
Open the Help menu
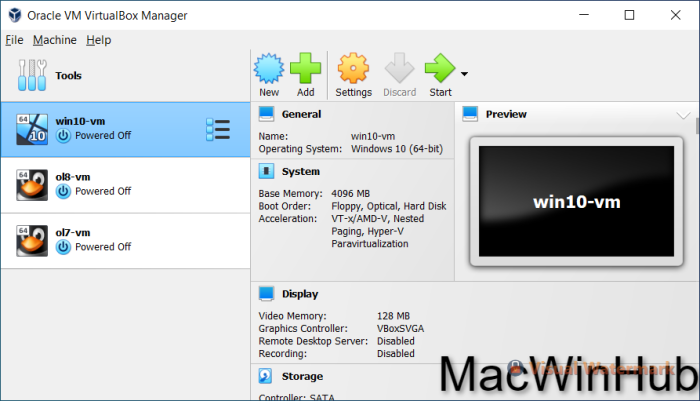click(x=99, y=40)
